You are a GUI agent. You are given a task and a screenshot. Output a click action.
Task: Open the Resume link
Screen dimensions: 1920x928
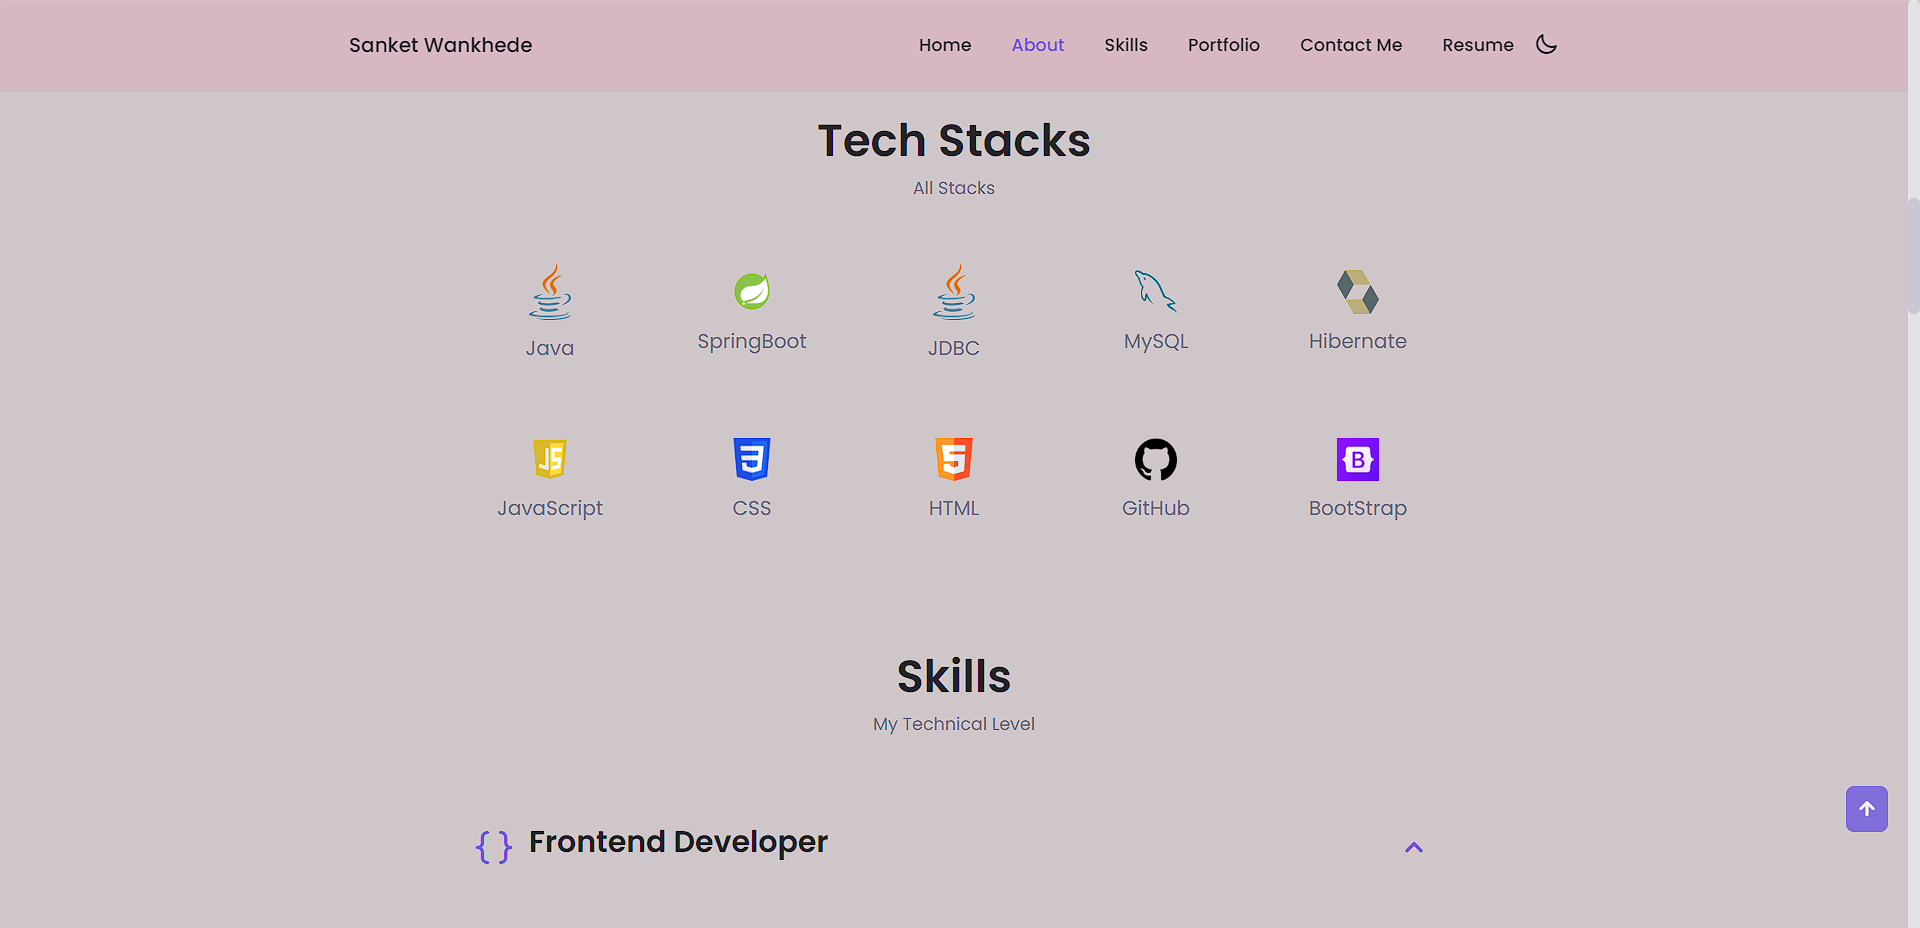pyautogui.click(x=1477, y=44)
